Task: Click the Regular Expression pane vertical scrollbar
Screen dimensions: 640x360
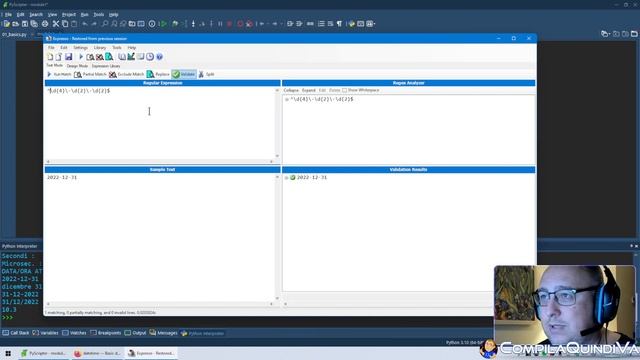Action: click(x=278, y=123)
